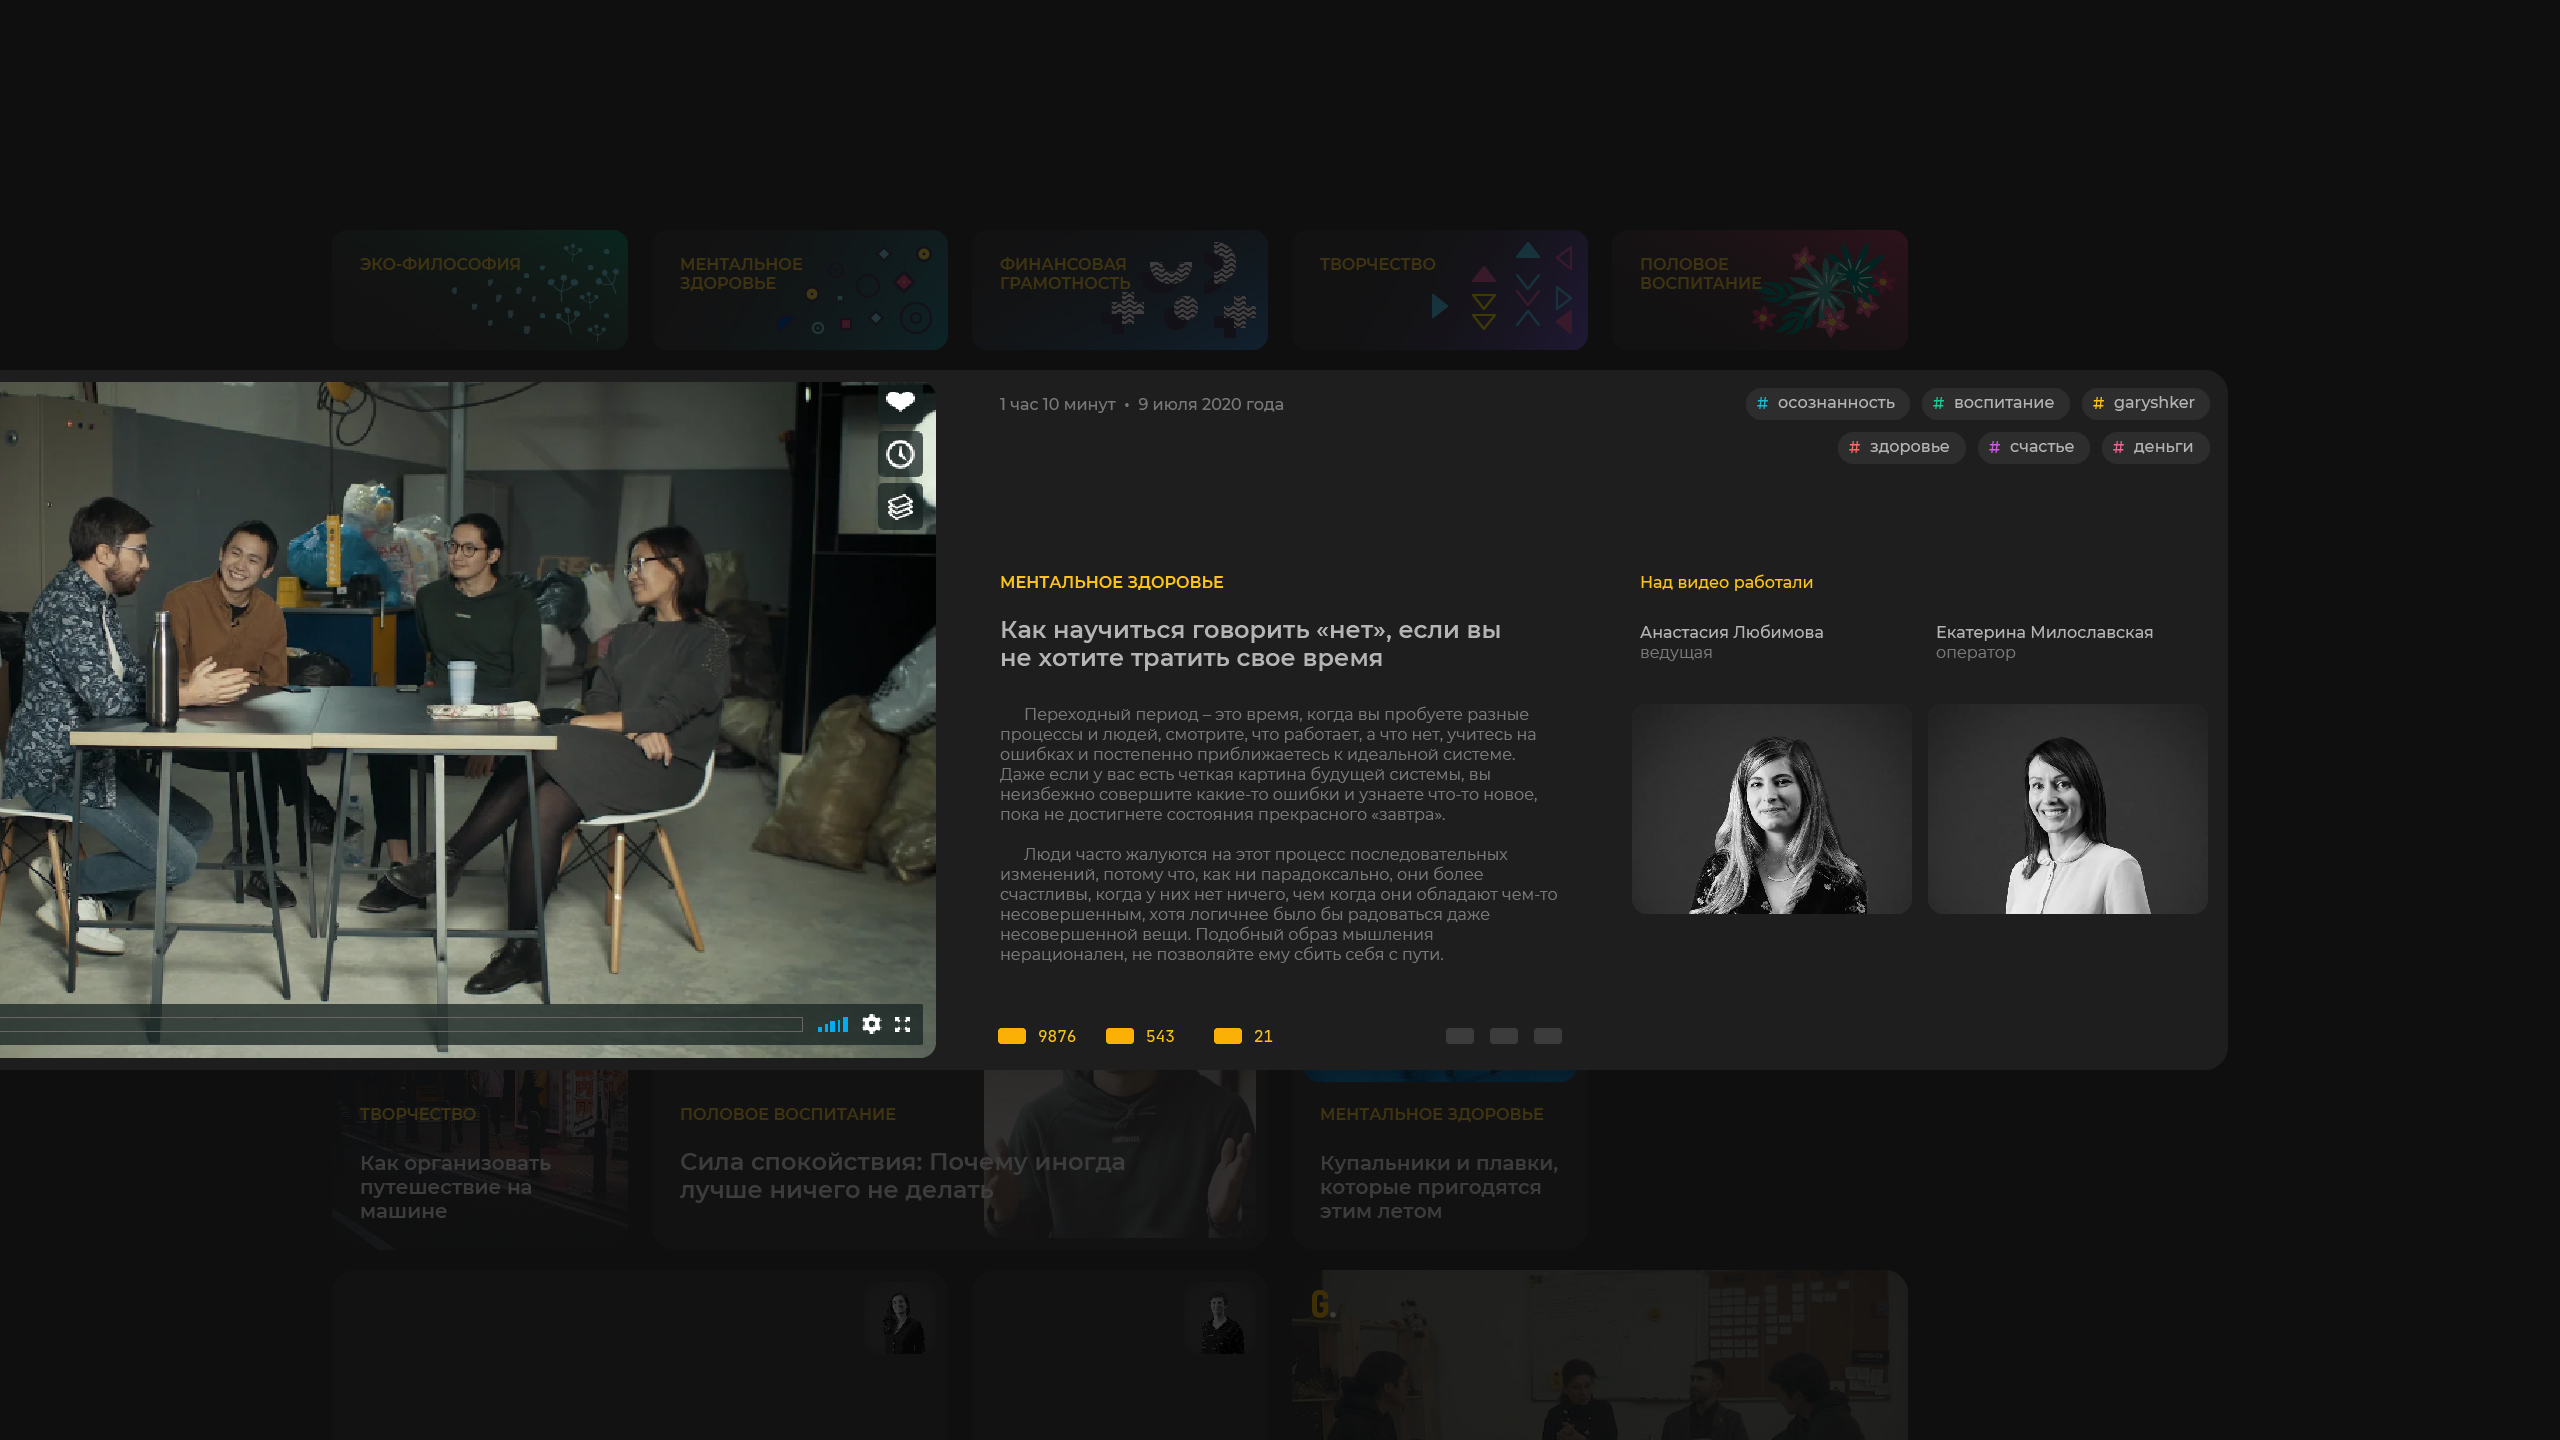Screen dimensions: 2560x1440
Task: Click the #деньги tag chip
Action: 2154,447
